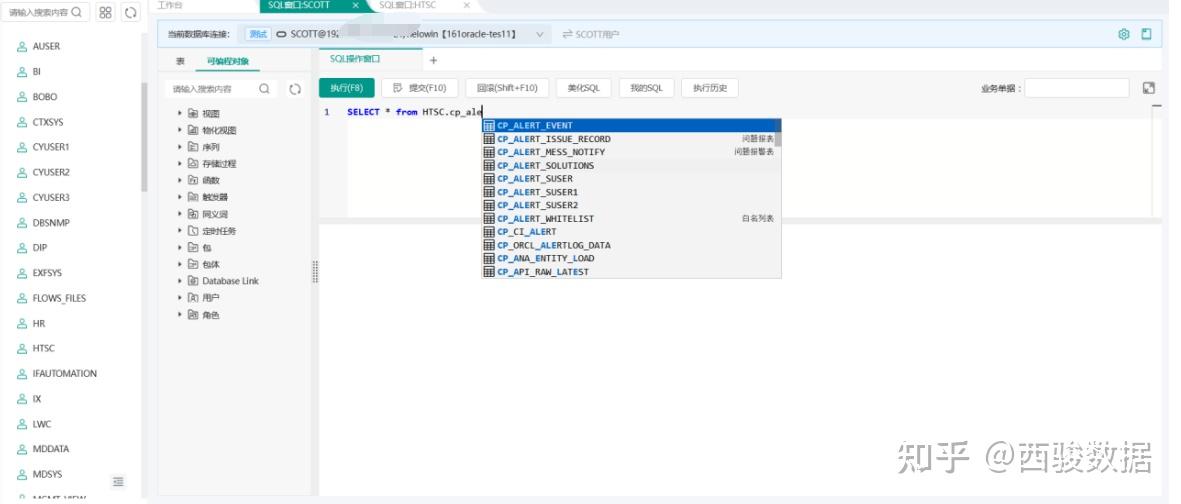Screen dimensions: 1181x504
Task: Expand the 触发器 tree node
Action: pos(180,197)
